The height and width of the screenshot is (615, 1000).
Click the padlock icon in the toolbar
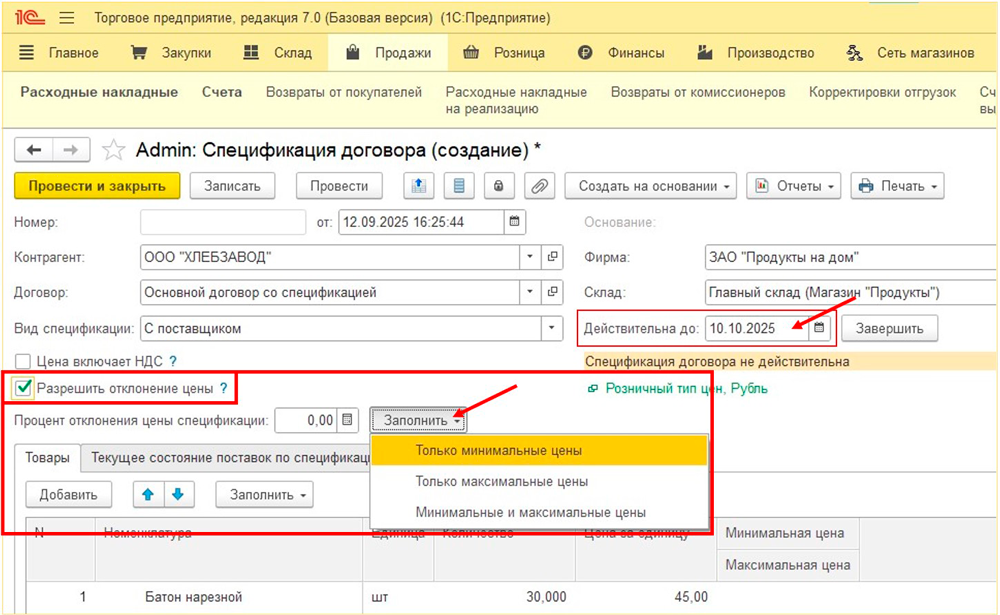(x=498, y=186)
